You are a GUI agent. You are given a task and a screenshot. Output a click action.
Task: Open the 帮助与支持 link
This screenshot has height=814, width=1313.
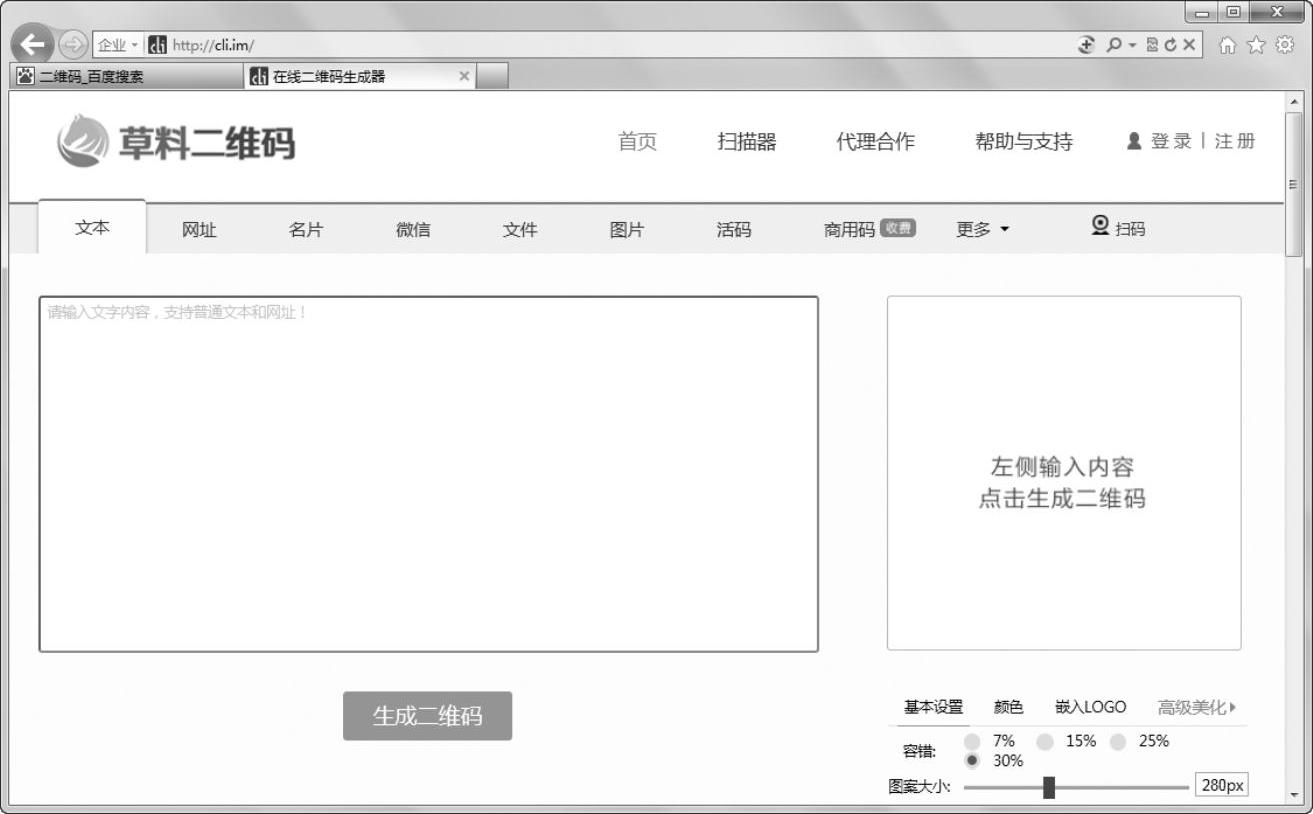point(1023,142)
